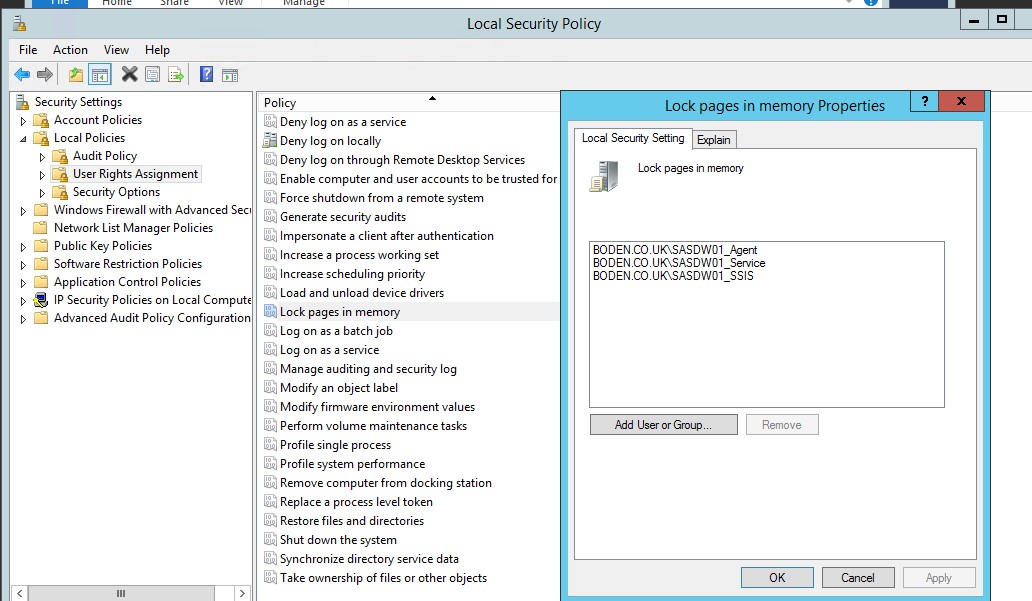The image size is (1032, 601).
Task: Select the SASDW01_Service account entry
Action: click(x=679, y=263)
